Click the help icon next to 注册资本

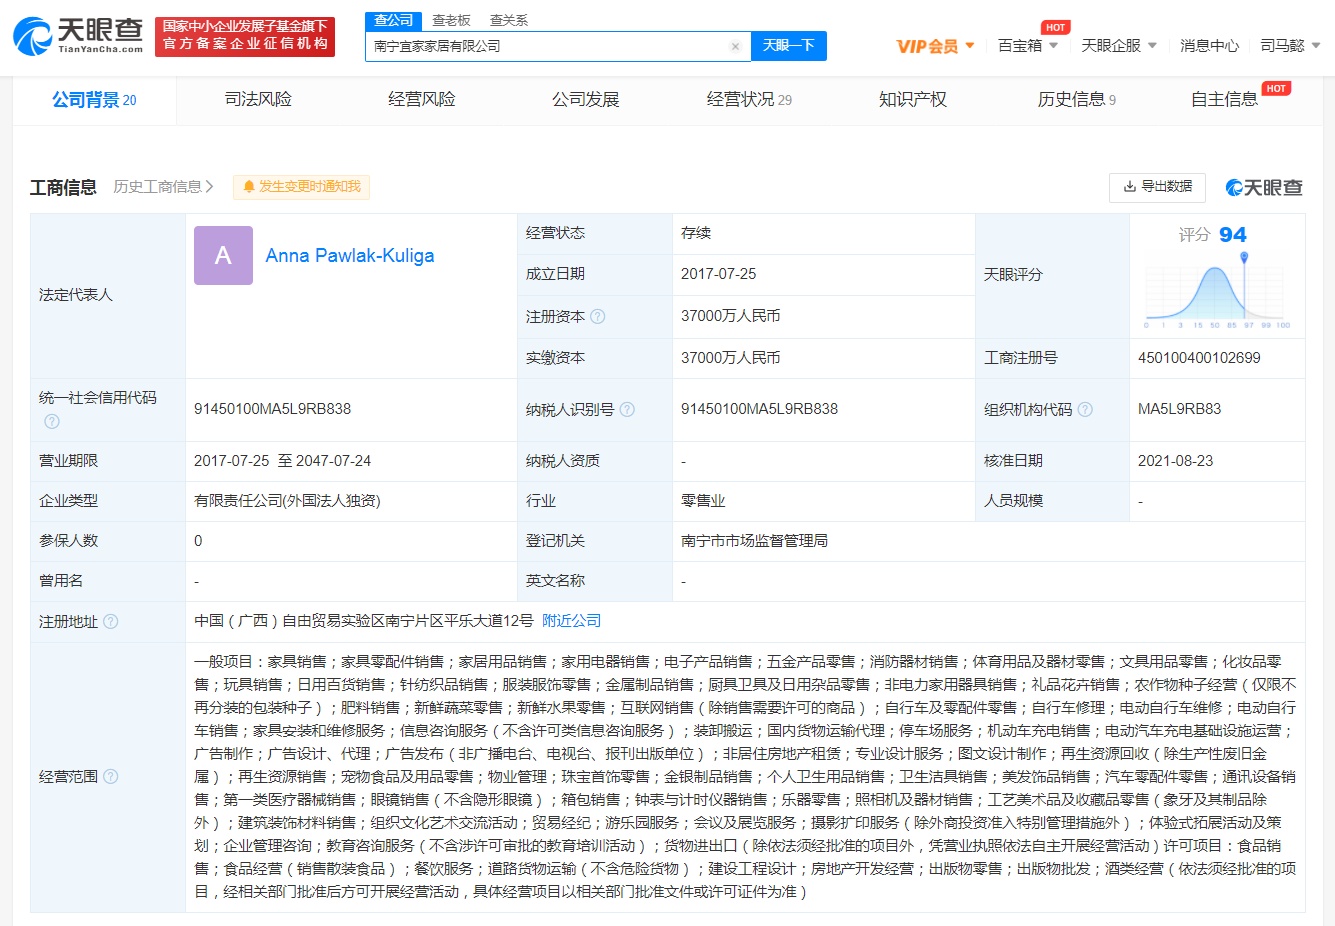point(598,316)
